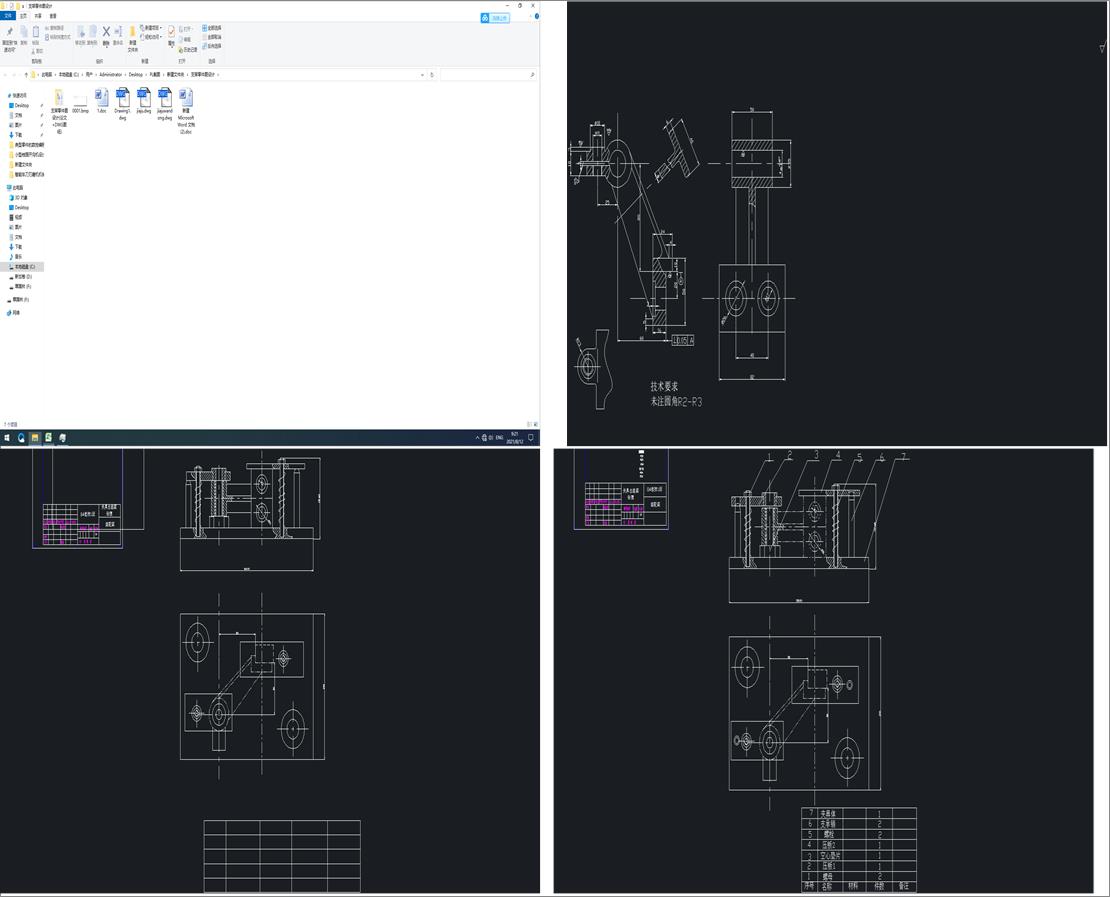This screenshot has width=1110, height=897.
Task: Select Music under This PC
Action: (16, 256)
